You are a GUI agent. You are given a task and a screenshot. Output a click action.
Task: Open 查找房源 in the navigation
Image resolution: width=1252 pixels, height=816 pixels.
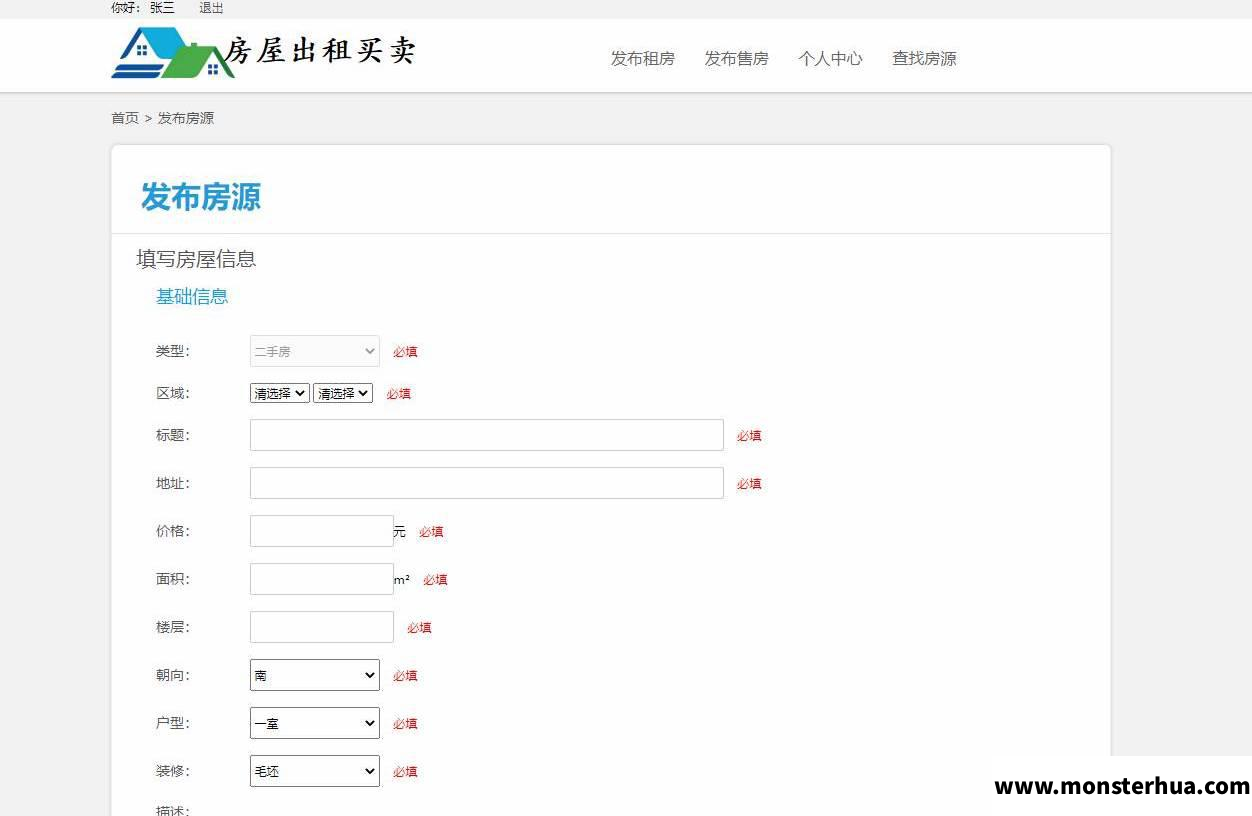pyautogui.click(x=924, y=59)
